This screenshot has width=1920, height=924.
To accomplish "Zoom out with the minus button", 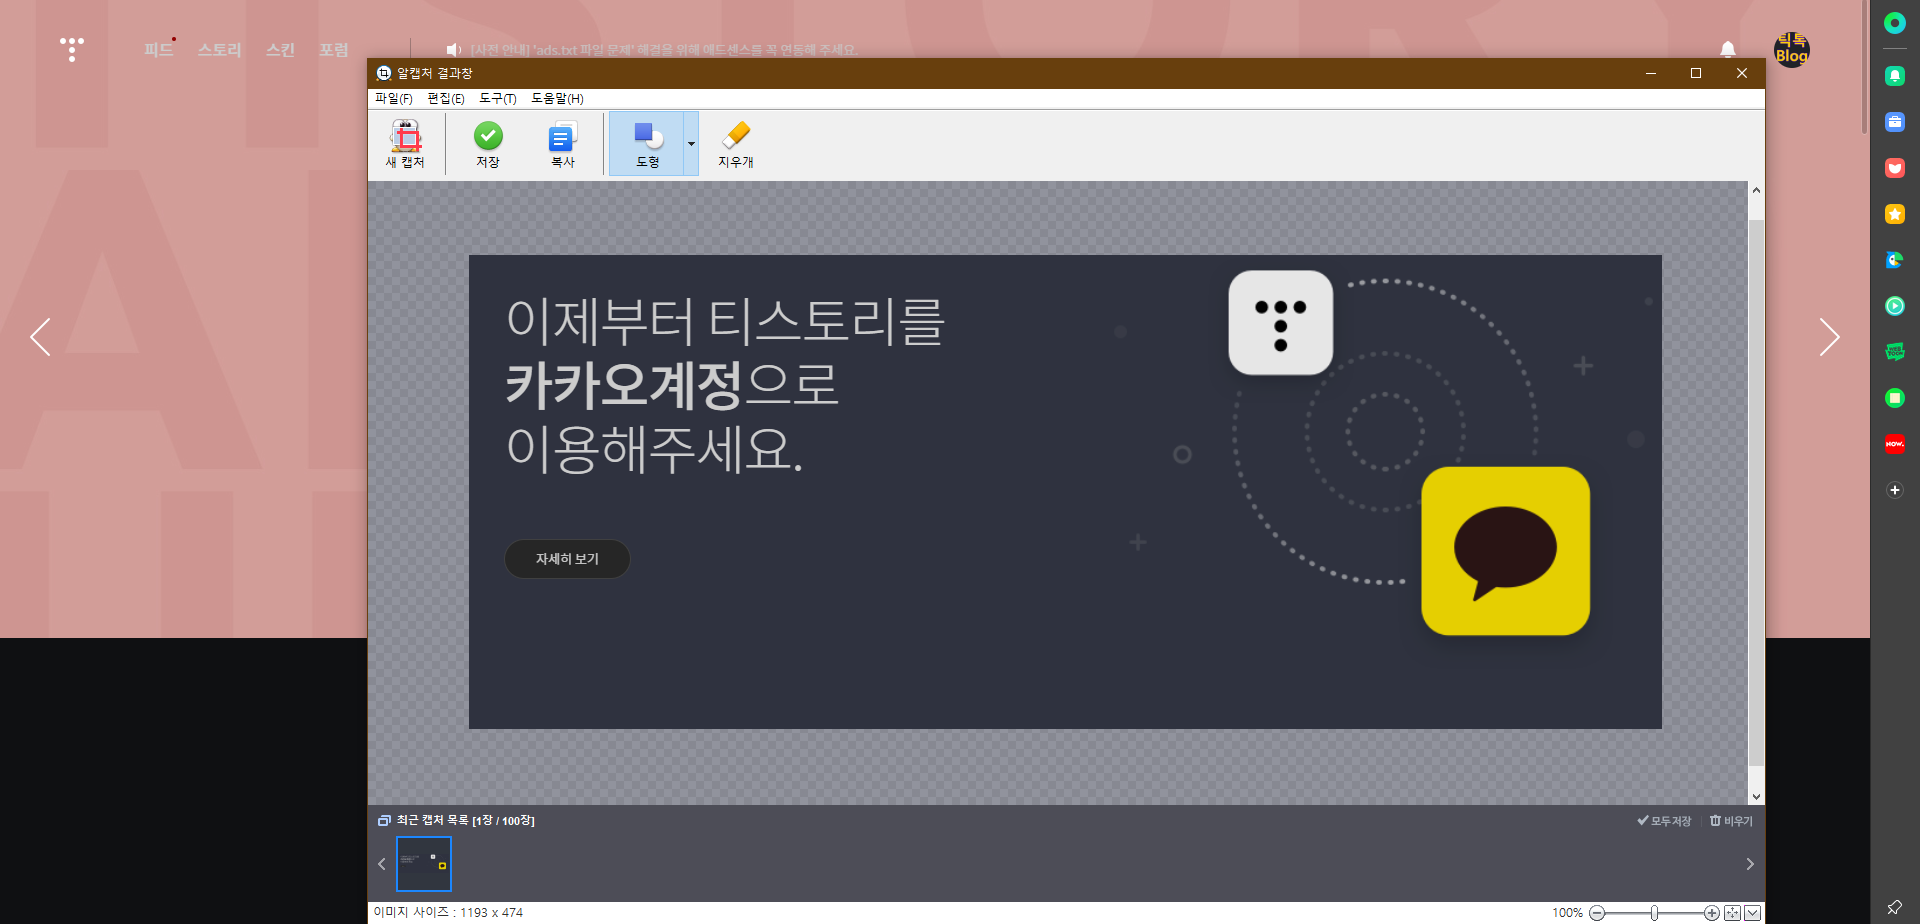I will click(x=1597, y=913).
